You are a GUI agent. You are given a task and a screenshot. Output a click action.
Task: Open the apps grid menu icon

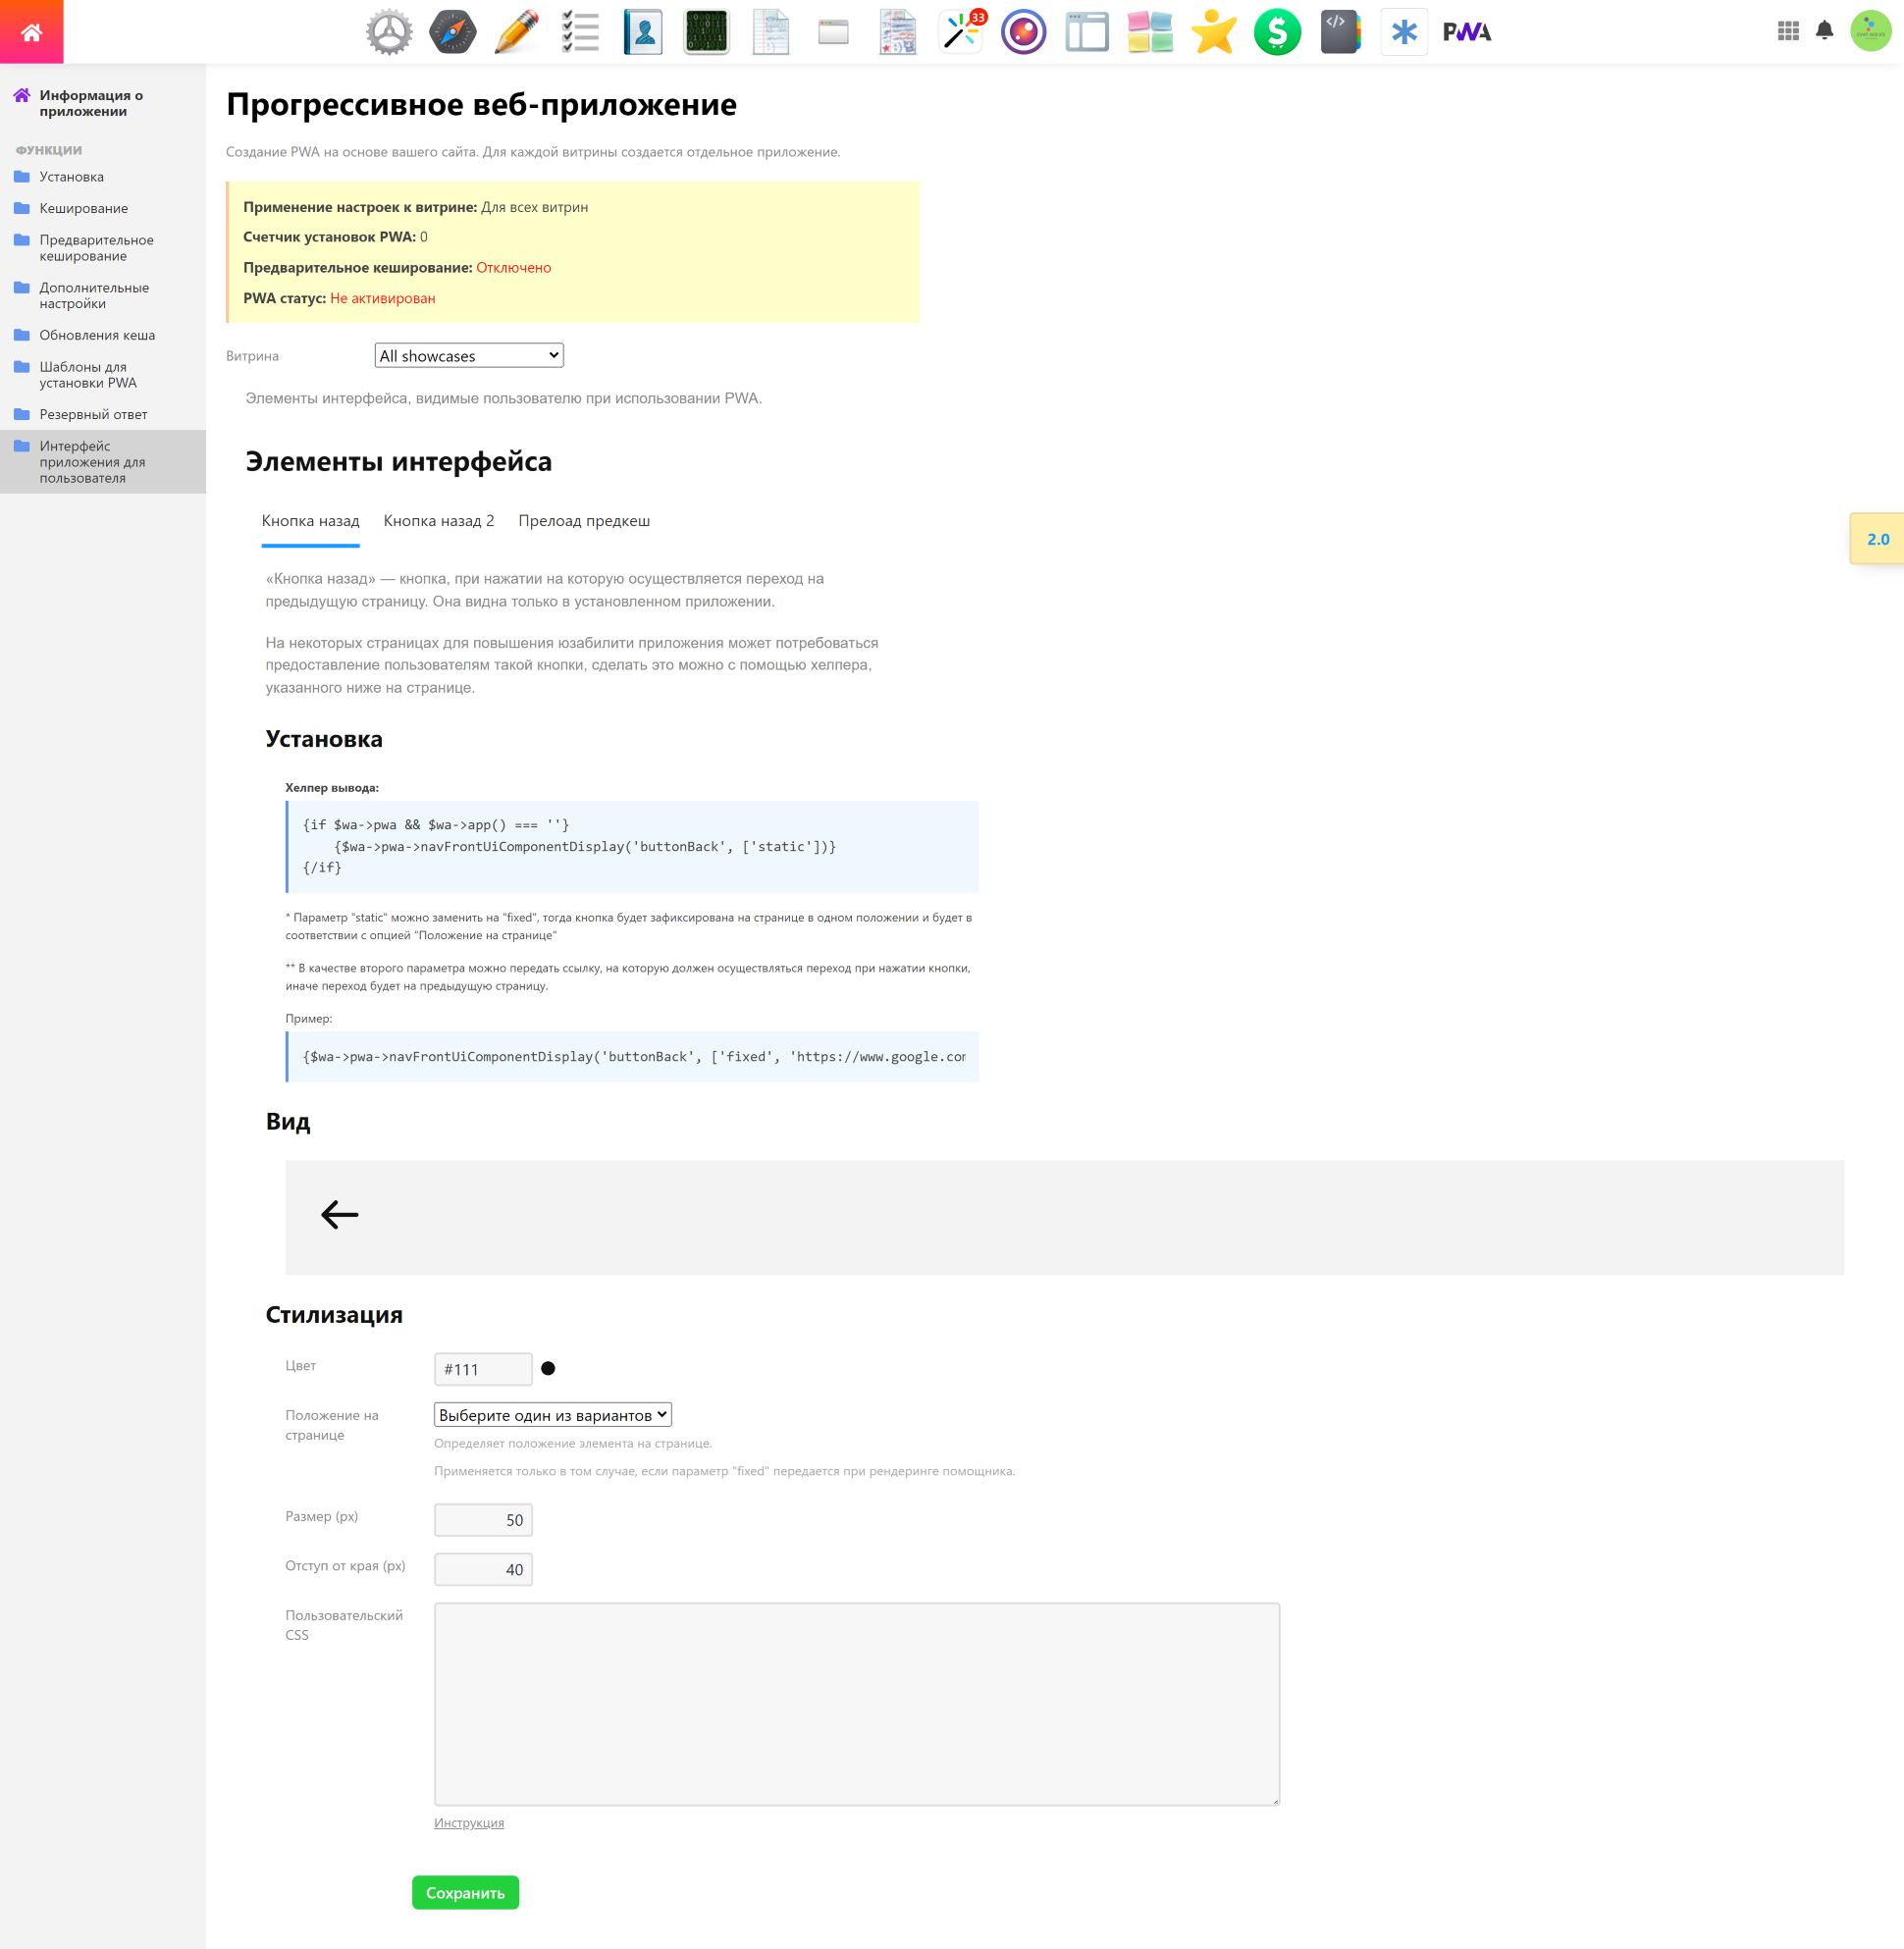click(x=1788, y=31)
